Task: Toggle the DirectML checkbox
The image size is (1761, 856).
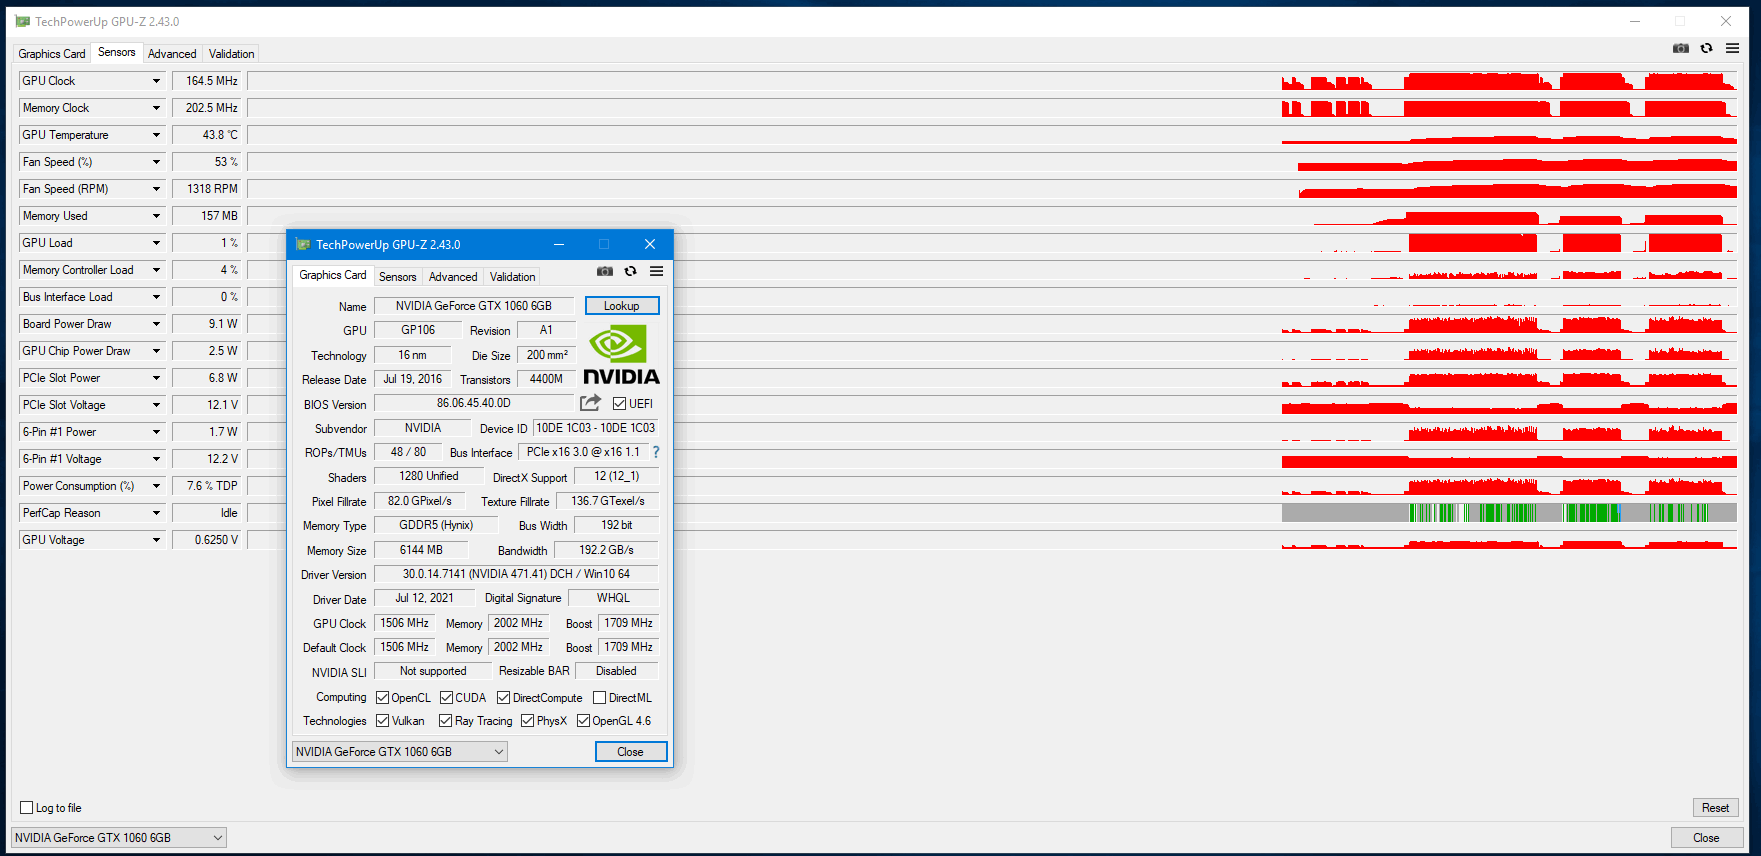Action: 599,698
